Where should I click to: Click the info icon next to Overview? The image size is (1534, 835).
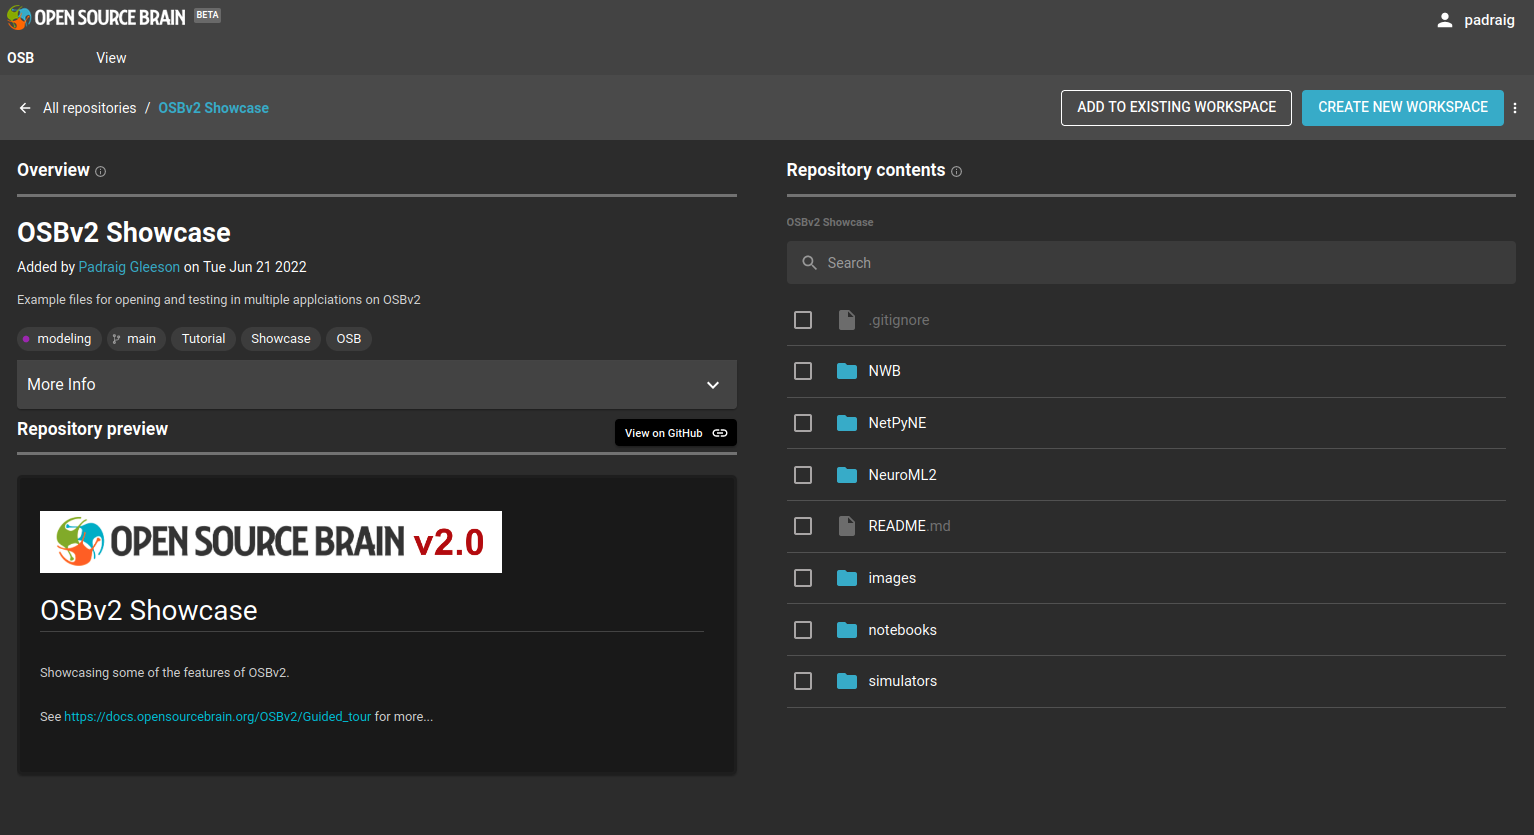pos(100,172)
